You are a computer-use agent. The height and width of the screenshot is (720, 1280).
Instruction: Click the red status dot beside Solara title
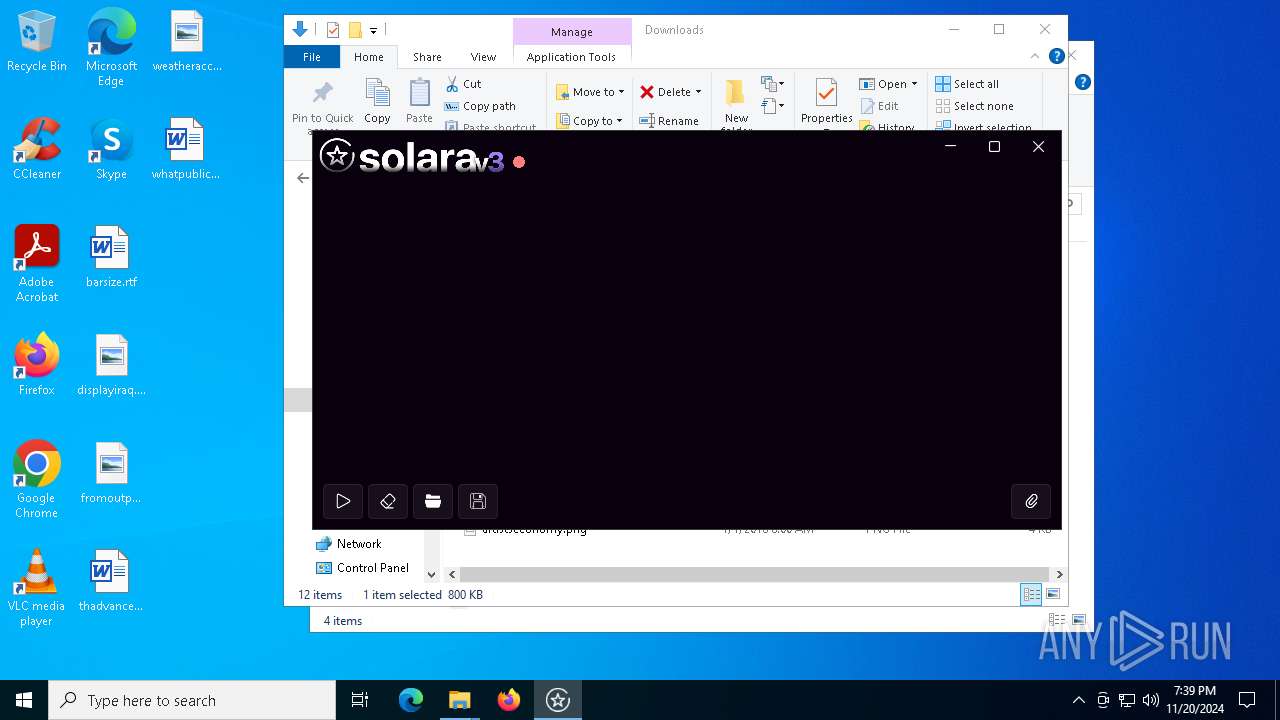tap(519, 161)
